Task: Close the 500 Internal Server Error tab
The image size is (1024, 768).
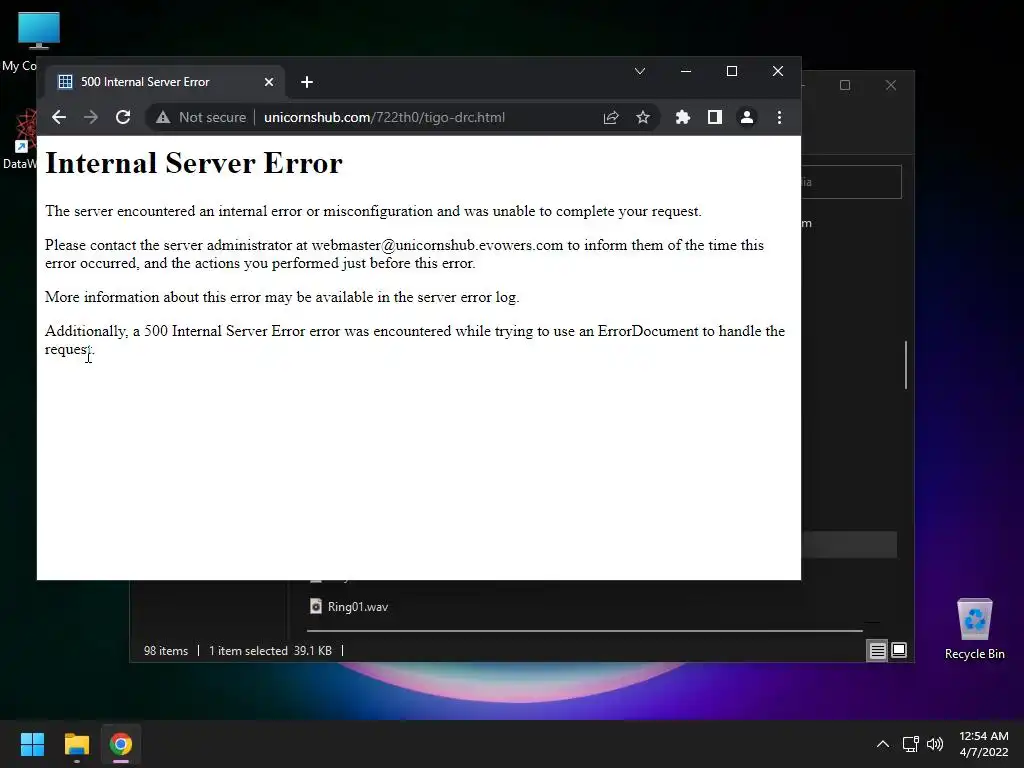Action: pyautogui.click(x=268, y=82)
